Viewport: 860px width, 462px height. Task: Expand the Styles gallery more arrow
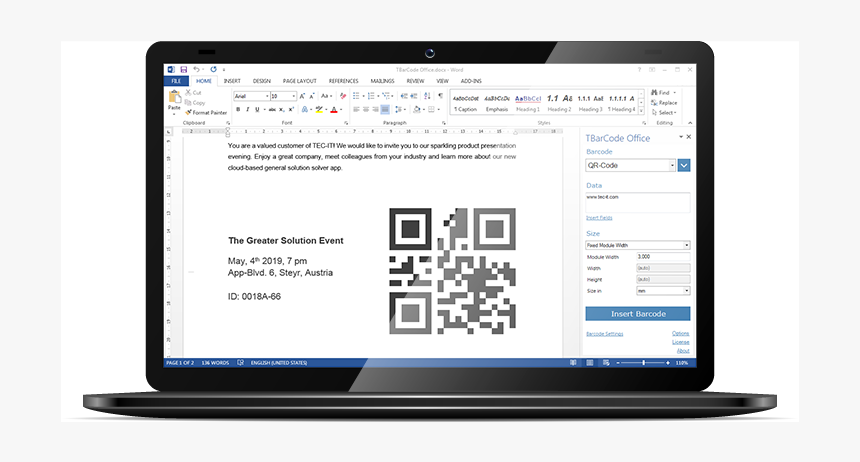641,111
